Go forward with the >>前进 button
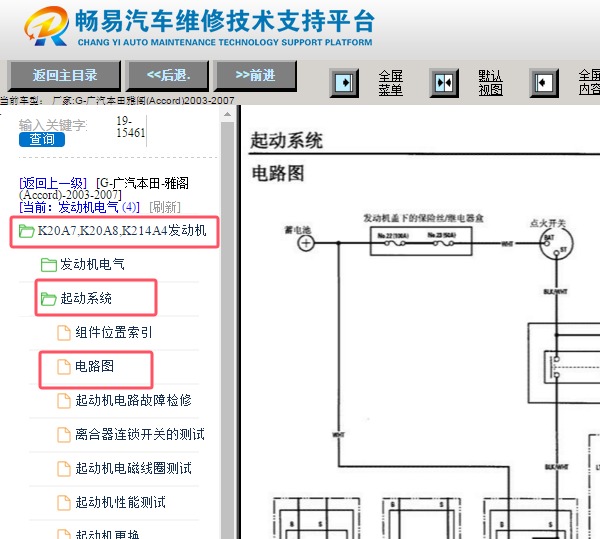600x539 pixels. [x=255, y=75]
